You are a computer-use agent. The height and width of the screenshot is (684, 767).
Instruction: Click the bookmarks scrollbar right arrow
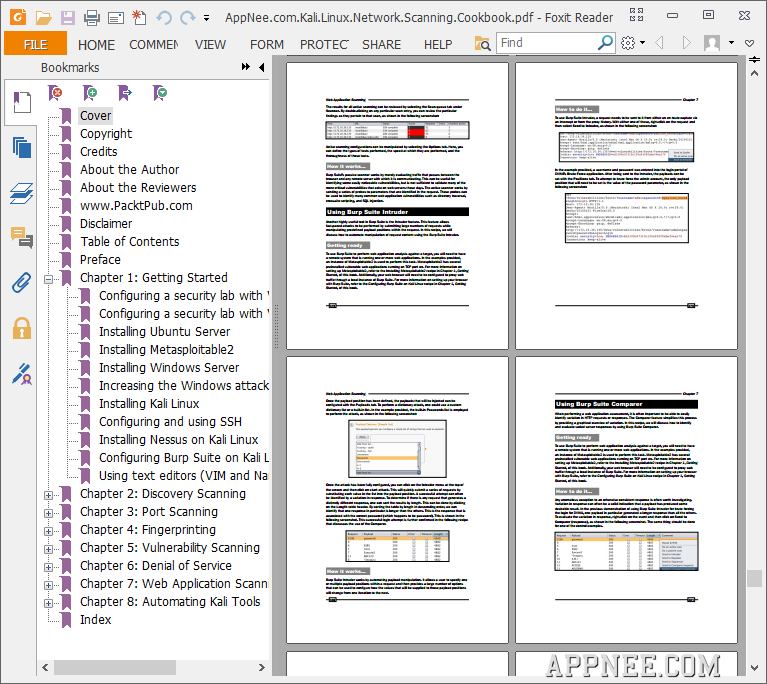tap(262, 667)
